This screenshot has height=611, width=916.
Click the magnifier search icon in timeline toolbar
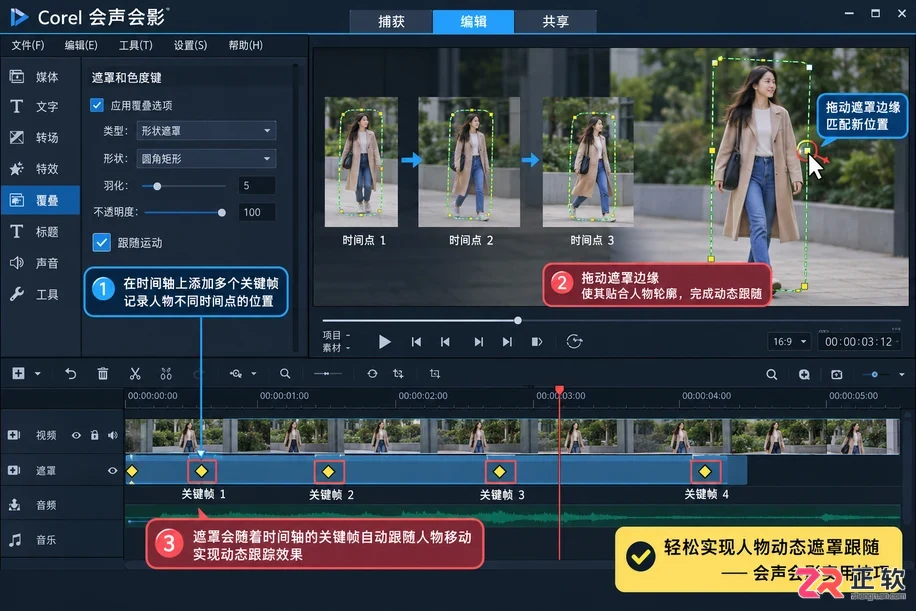point(285,374)
